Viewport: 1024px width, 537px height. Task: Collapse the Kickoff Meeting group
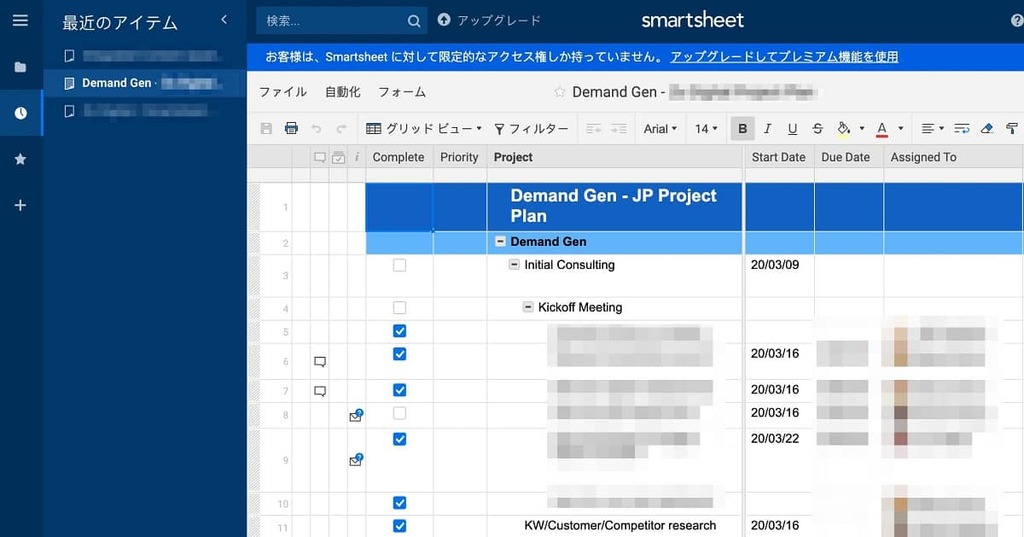[x=528, y=307]
